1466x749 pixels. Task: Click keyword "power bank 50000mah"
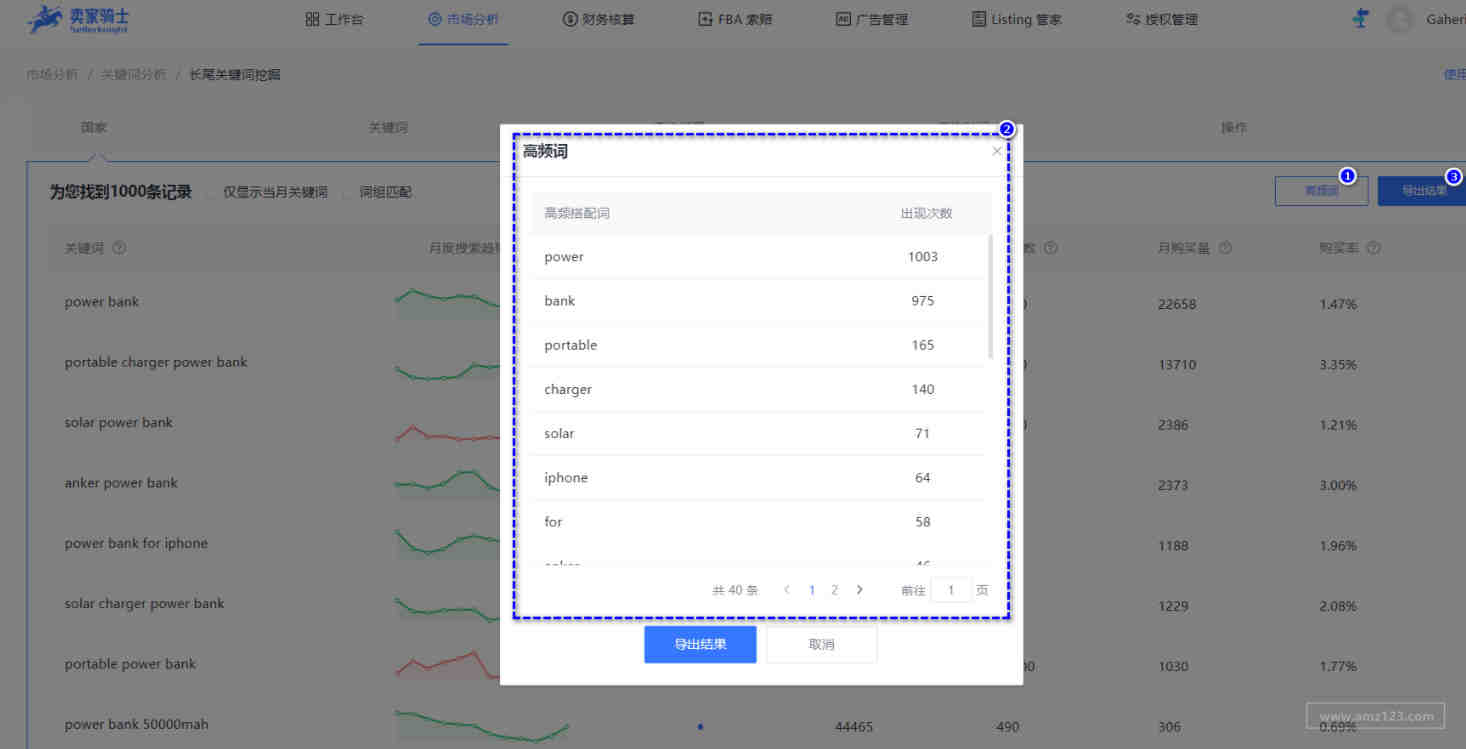pyautogui.click(x=137, y=724)
